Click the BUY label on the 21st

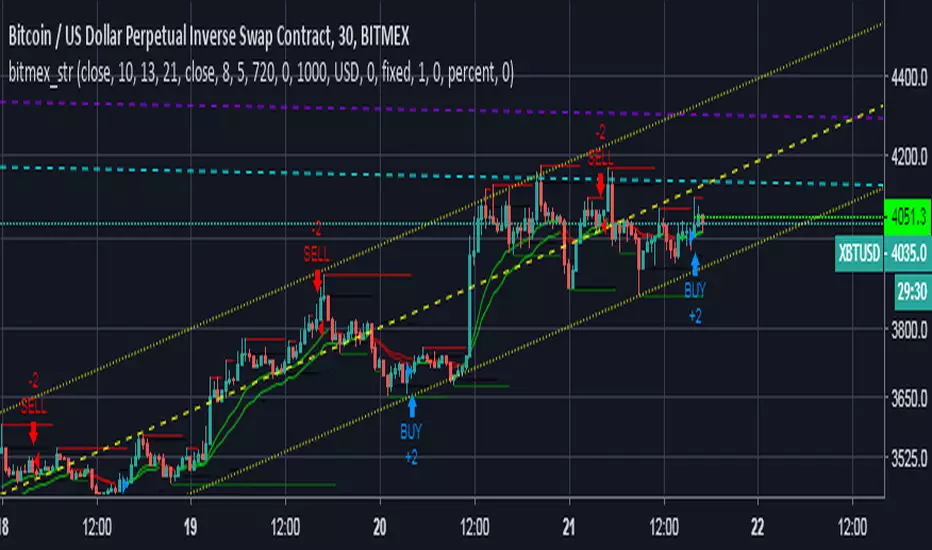click(695, 290)
